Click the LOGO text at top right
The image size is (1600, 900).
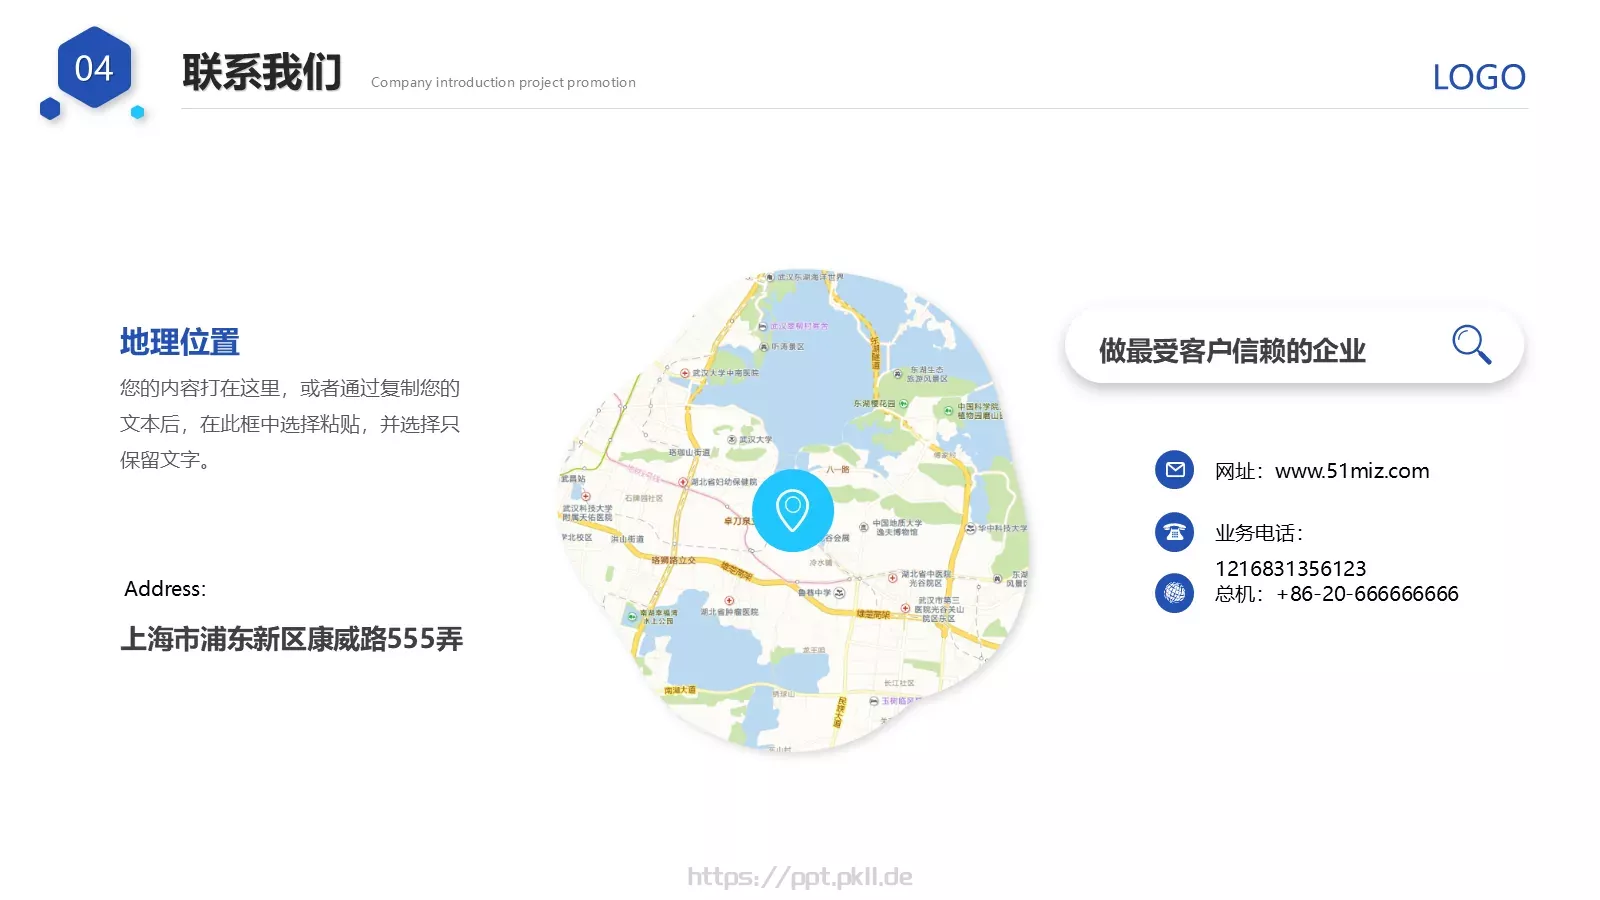[x=1479, y=77]
